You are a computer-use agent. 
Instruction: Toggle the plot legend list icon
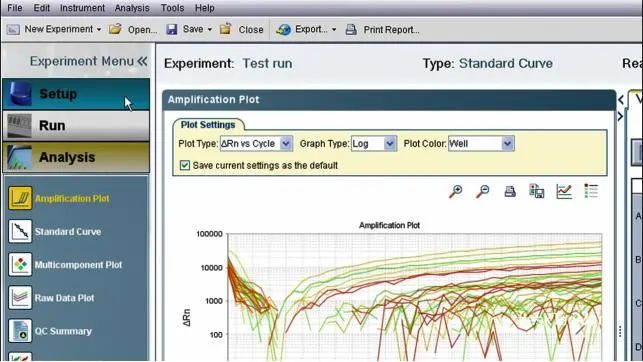591,191
